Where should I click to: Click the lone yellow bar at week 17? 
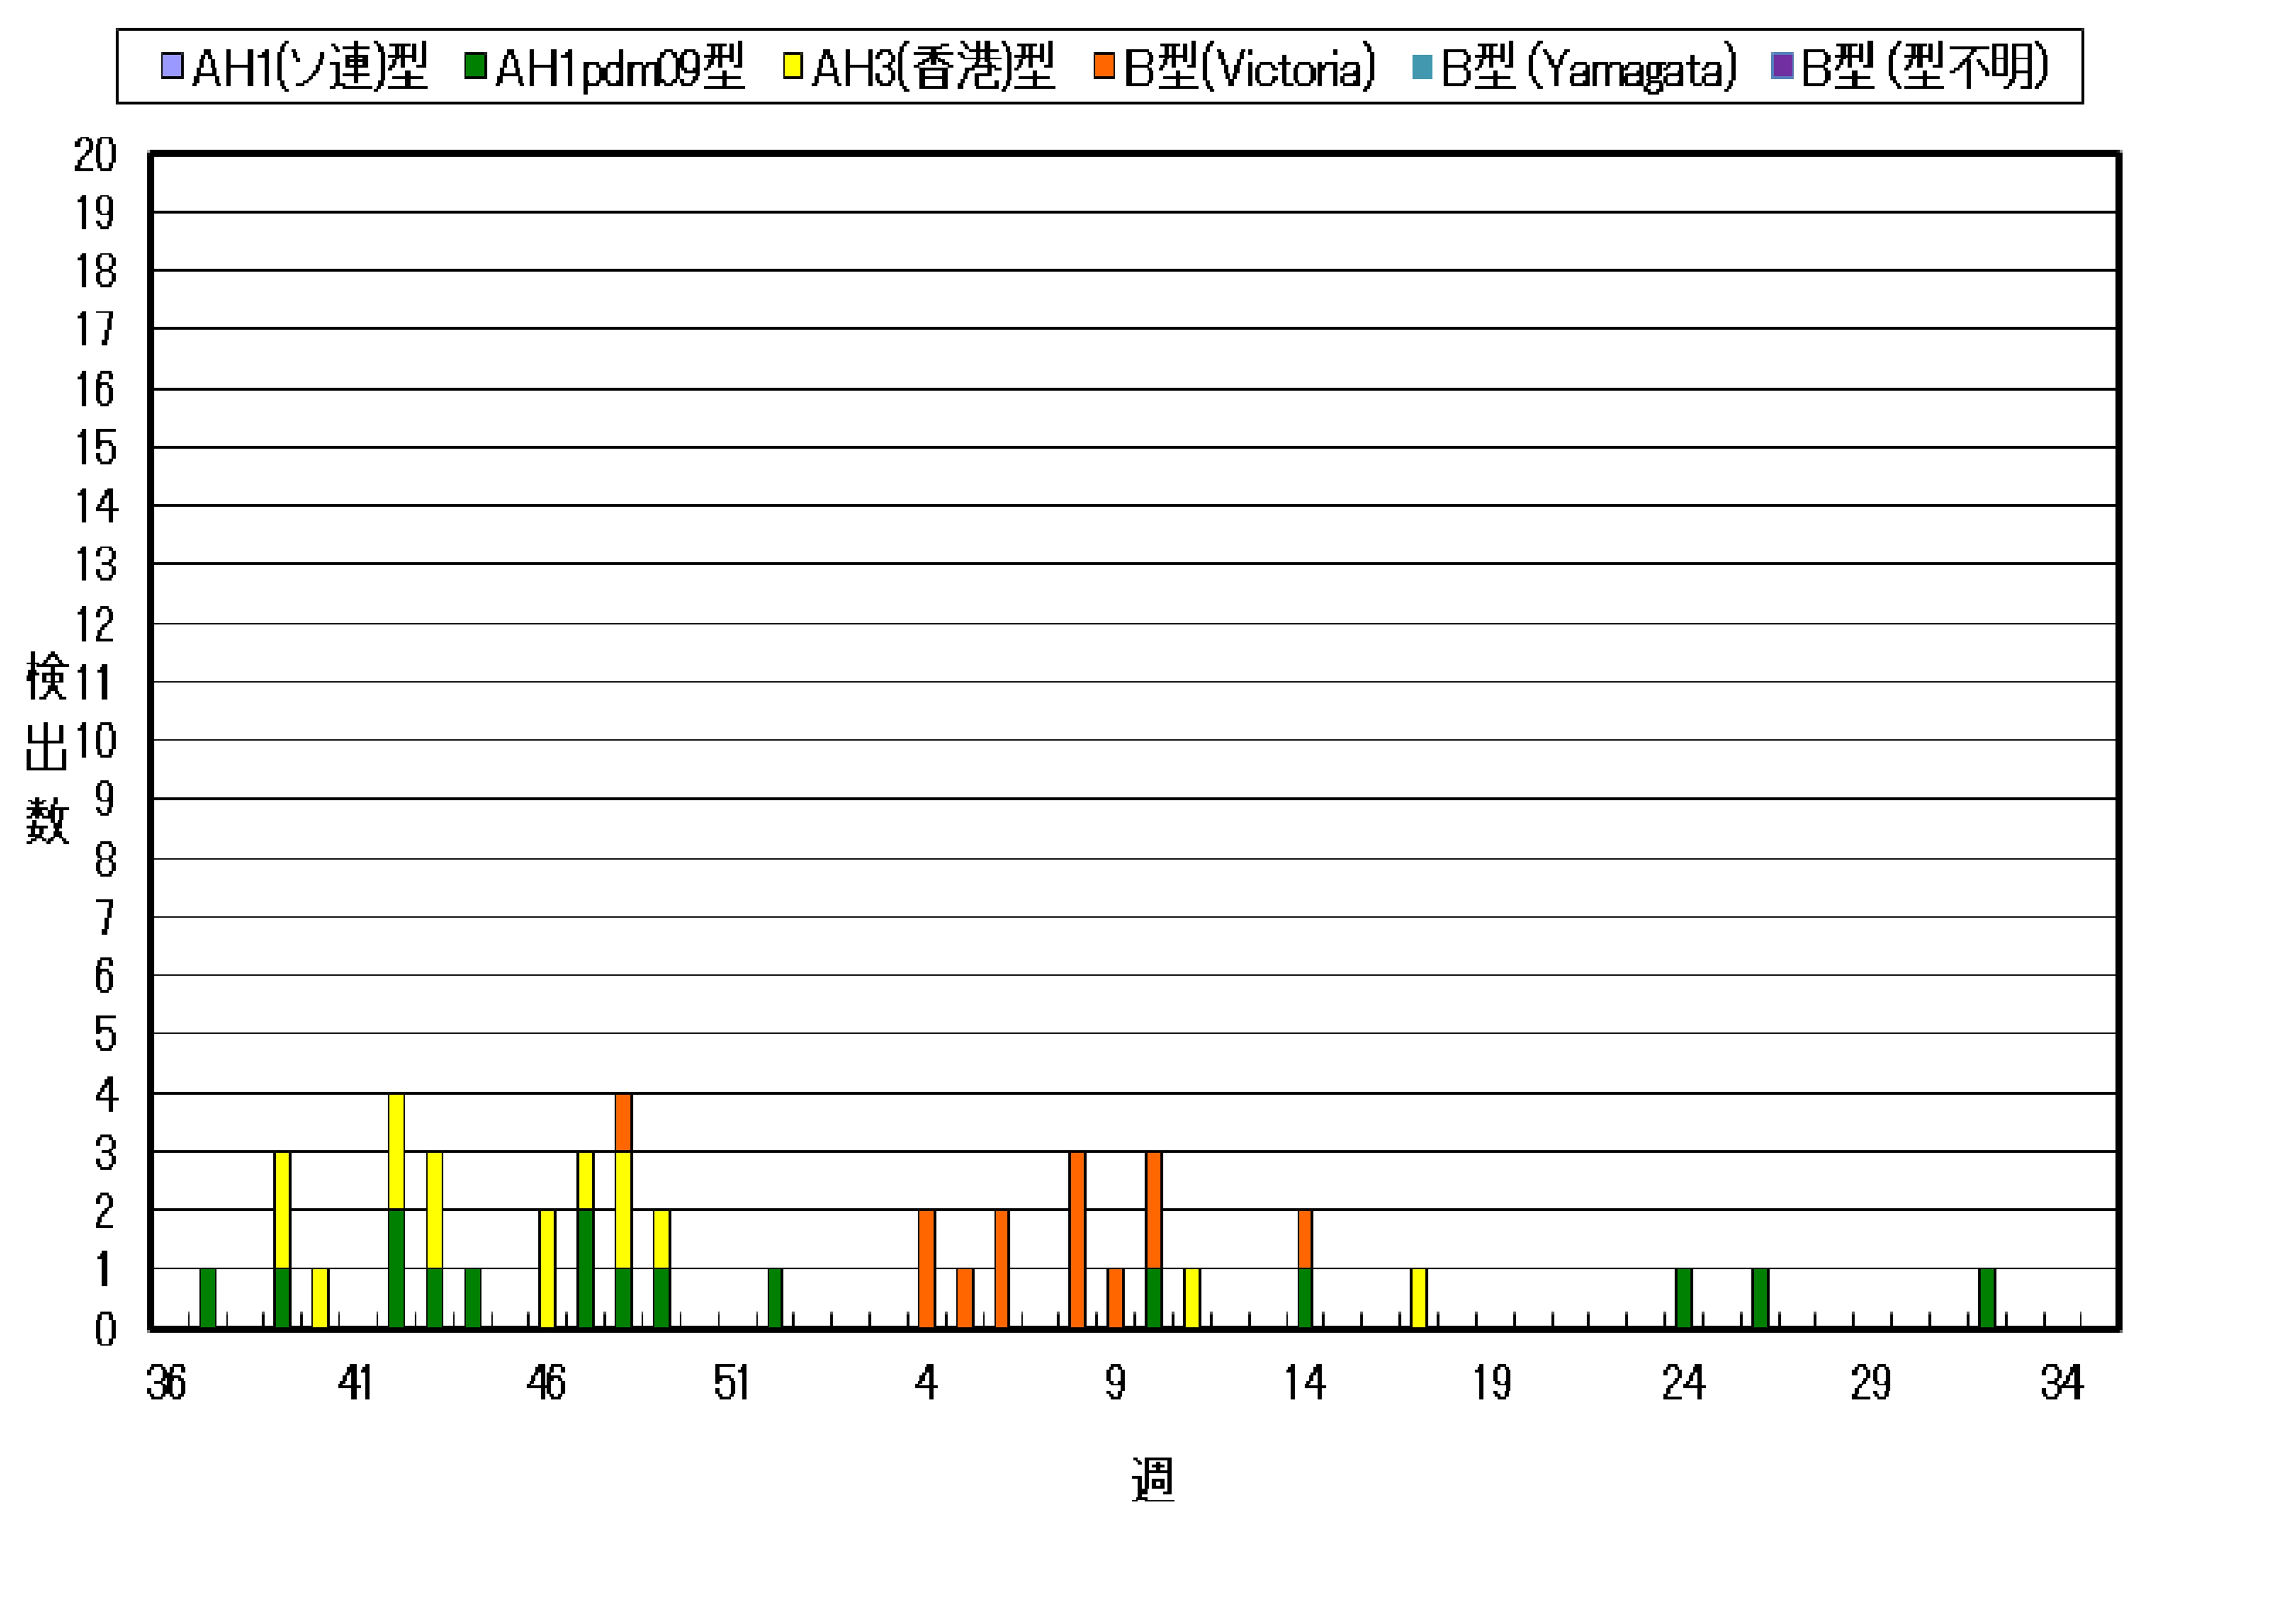pos(1419,1298)
